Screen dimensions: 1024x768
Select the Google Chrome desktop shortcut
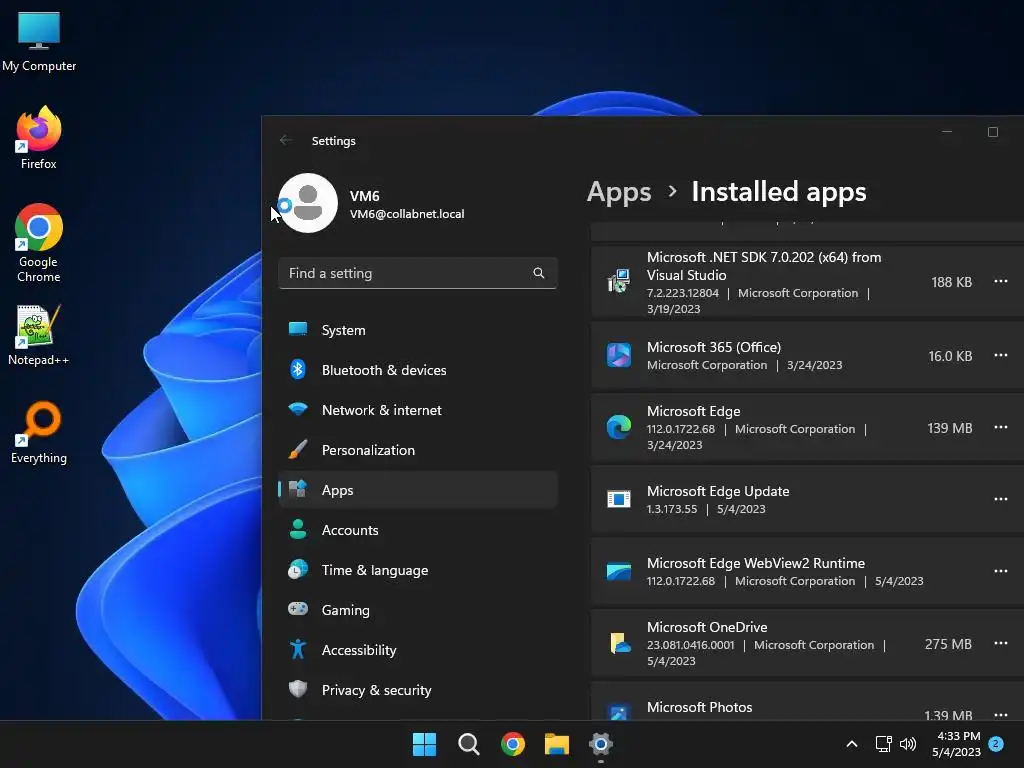coord(39,243)
